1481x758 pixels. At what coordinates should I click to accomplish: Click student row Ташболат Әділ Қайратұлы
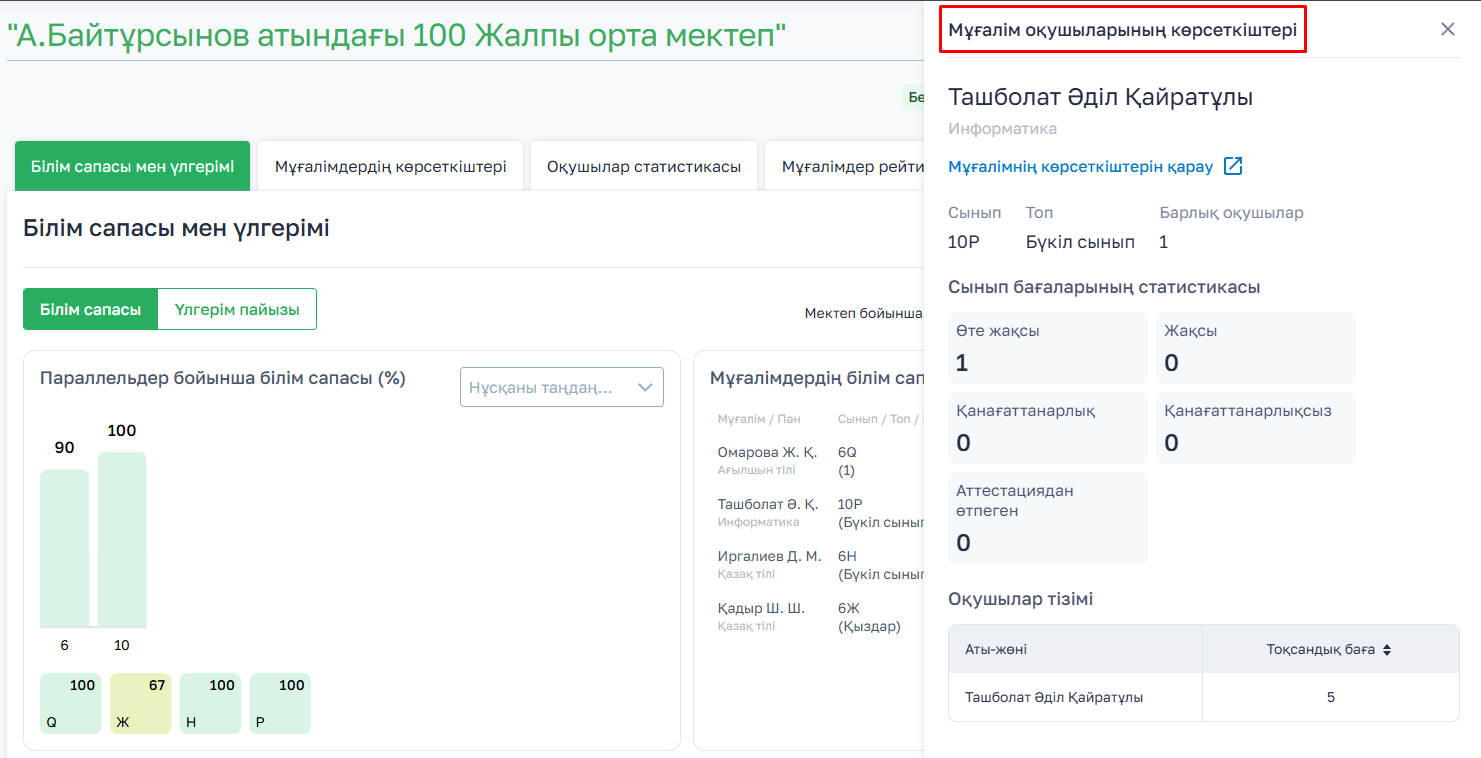(1054, 697)
